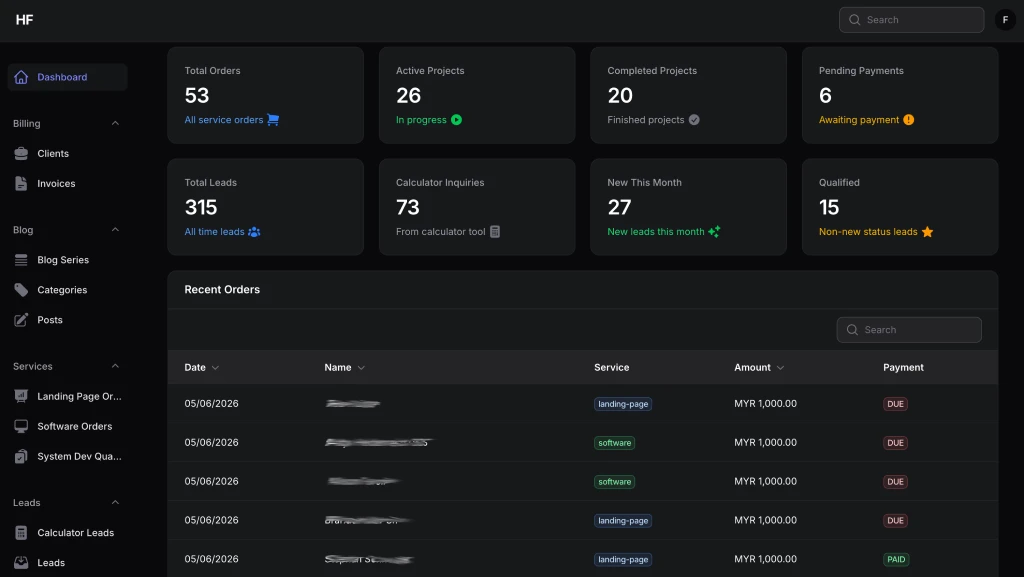Viewport: 1024px width, 577px height.
Task: Click the warning icon beside Awaiting payment
Action: 908,119
